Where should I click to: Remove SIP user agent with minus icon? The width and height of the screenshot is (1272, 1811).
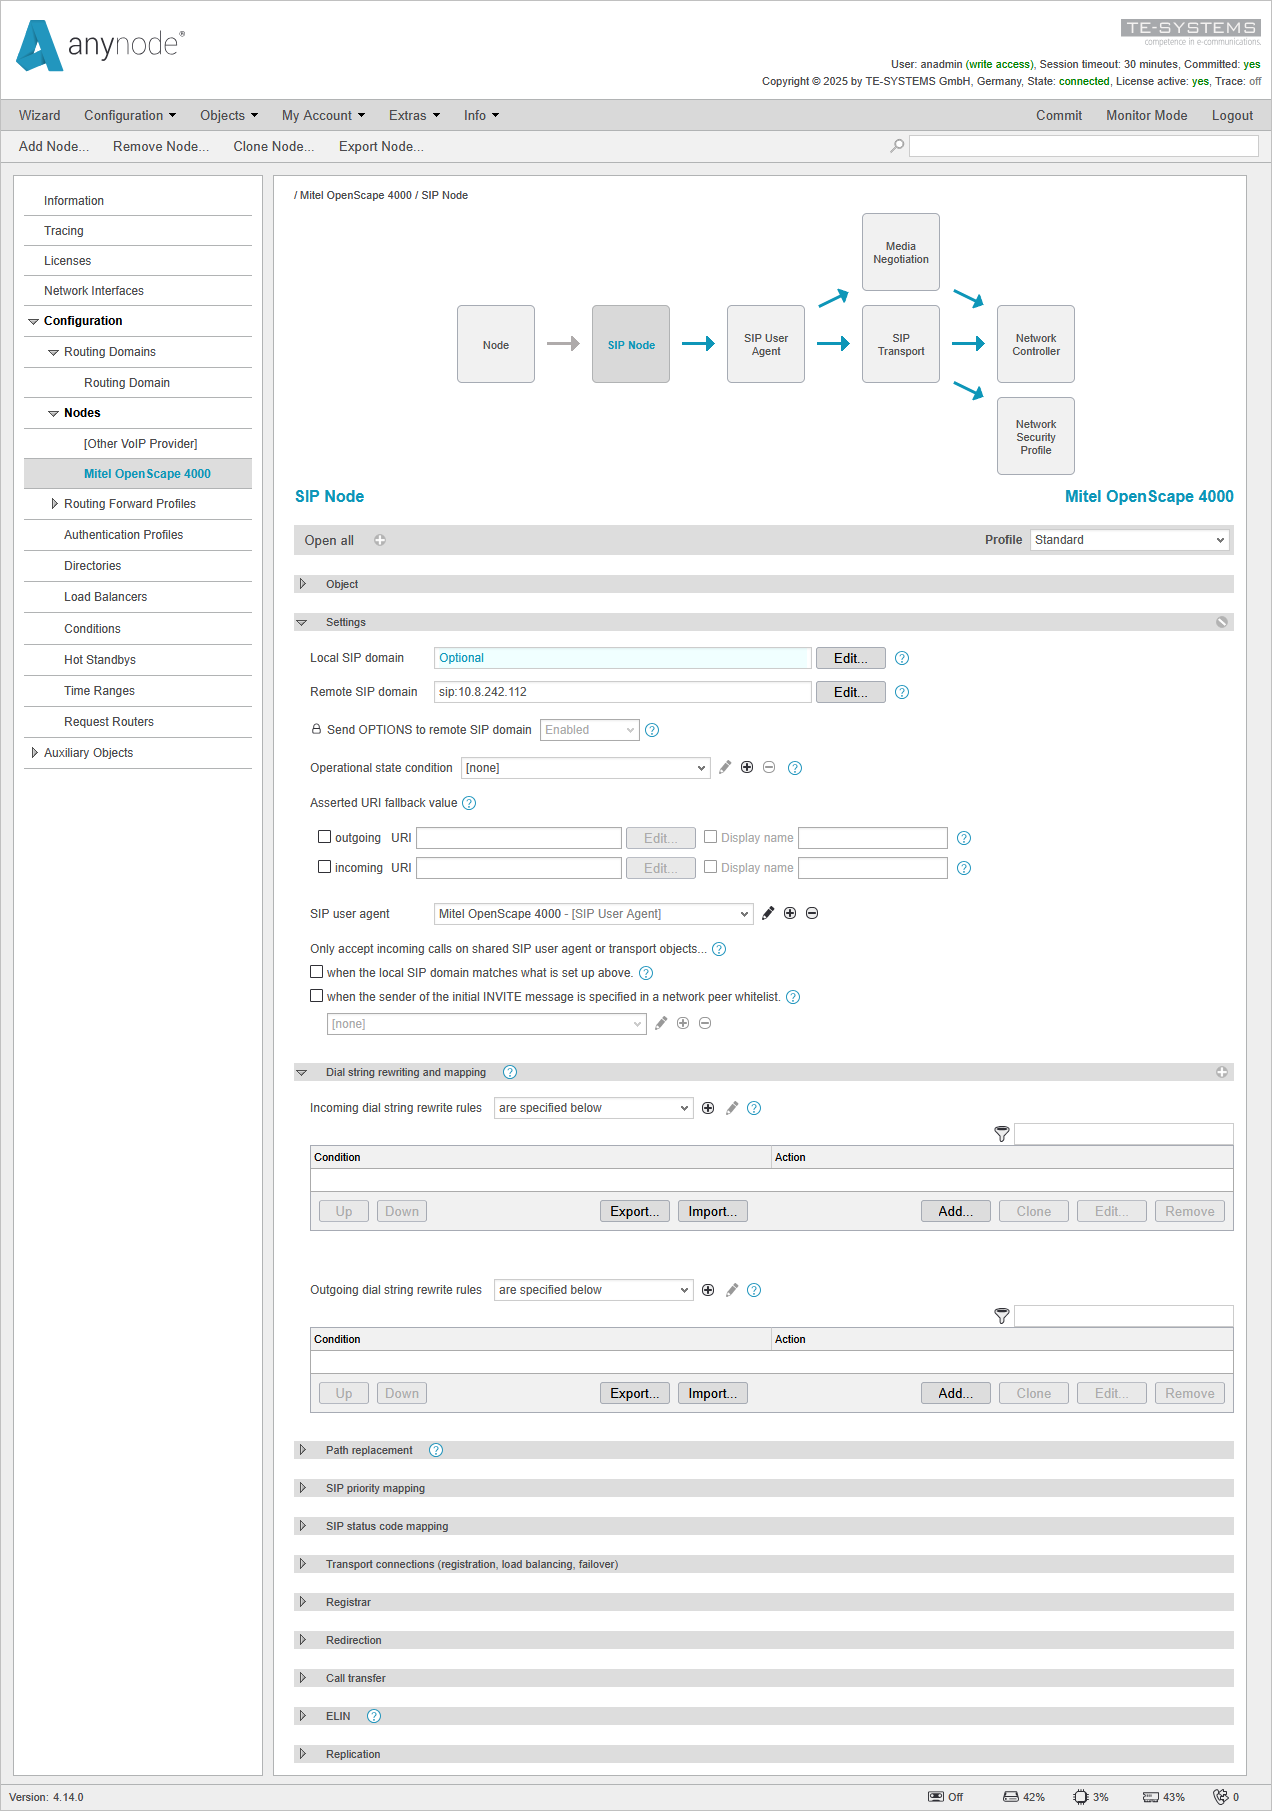click(812, 913)
